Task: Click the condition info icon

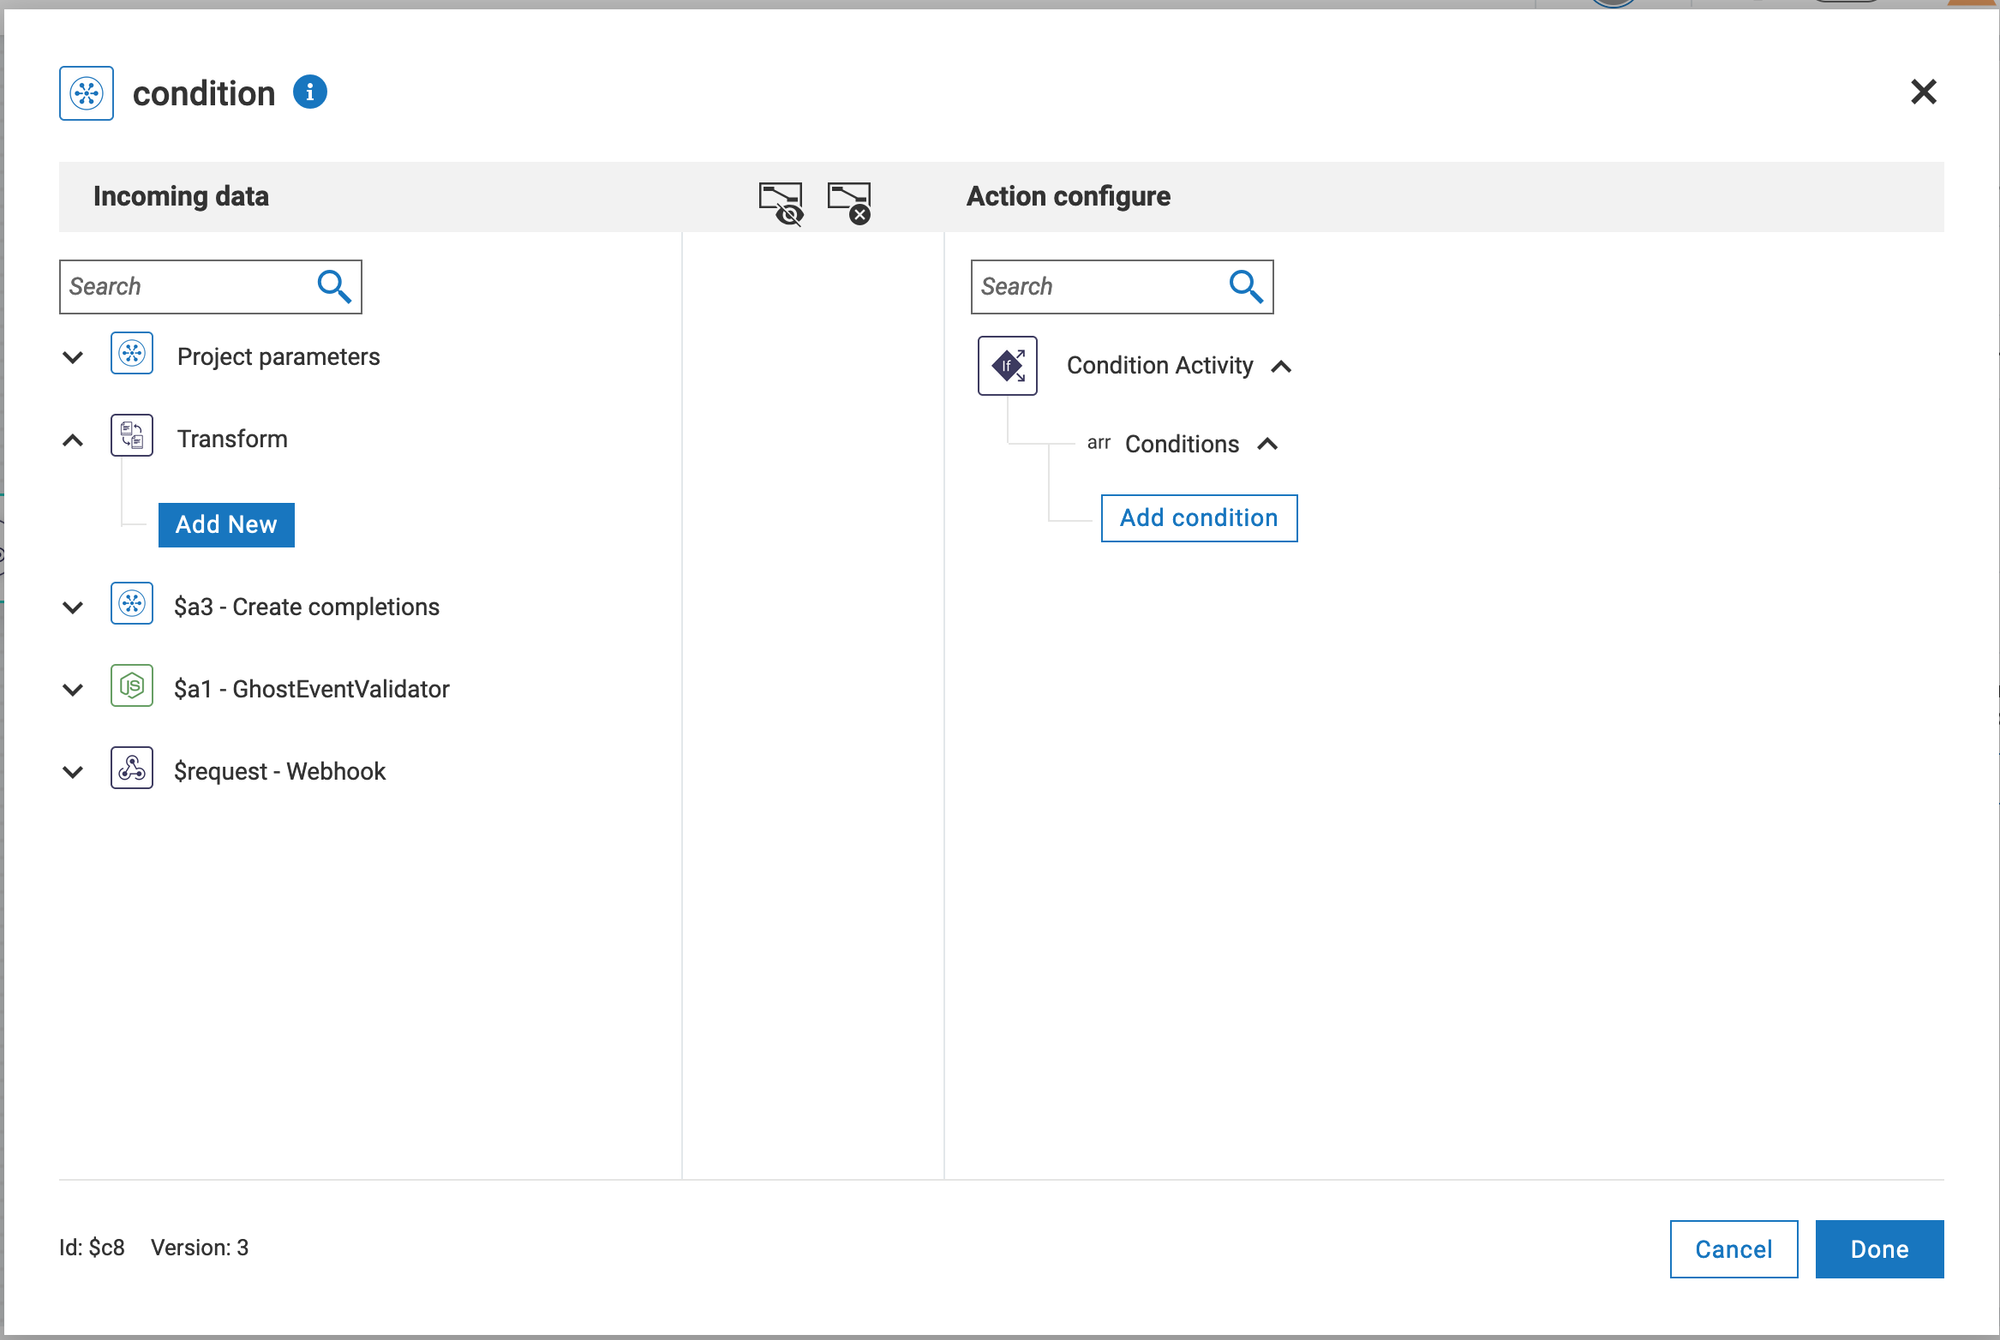Action: (310, 92)
